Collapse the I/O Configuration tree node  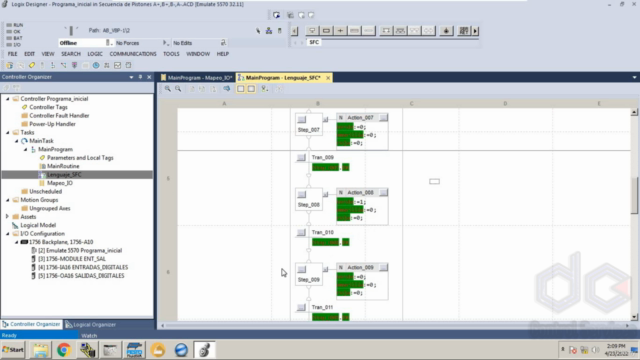7,234
